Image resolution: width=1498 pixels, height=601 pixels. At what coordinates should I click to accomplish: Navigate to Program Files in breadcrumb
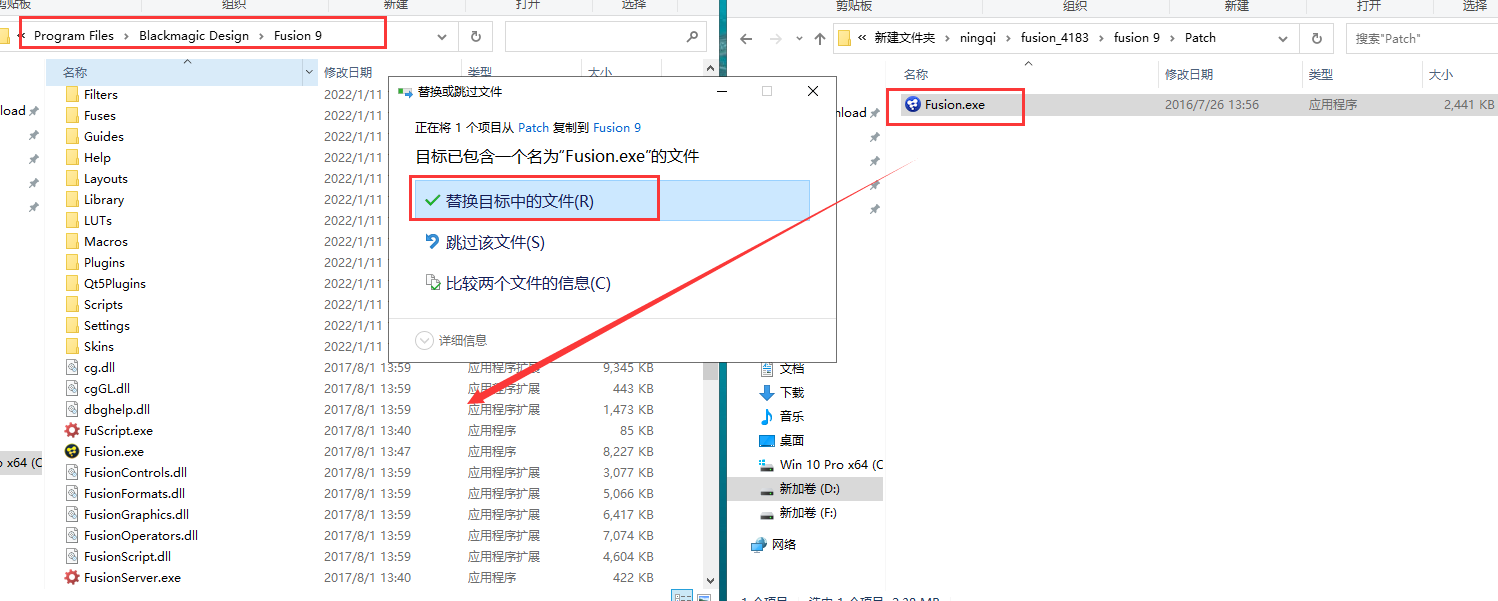tap(74, 36)
